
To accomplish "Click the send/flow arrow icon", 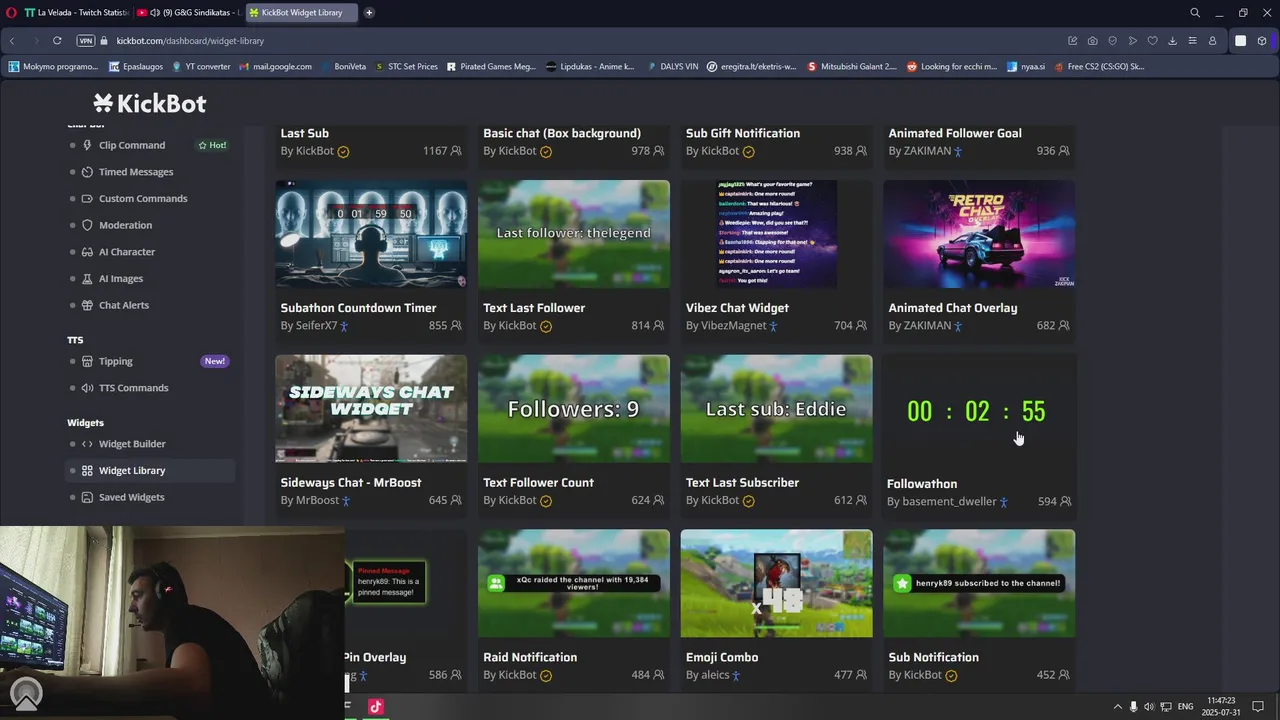I will click(x=1132, y=41).
